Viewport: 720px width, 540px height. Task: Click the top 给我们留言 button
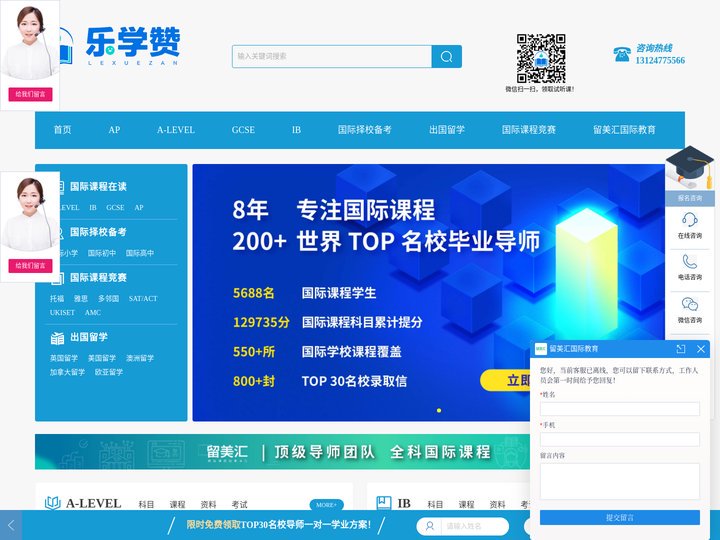tap(30, 94)
